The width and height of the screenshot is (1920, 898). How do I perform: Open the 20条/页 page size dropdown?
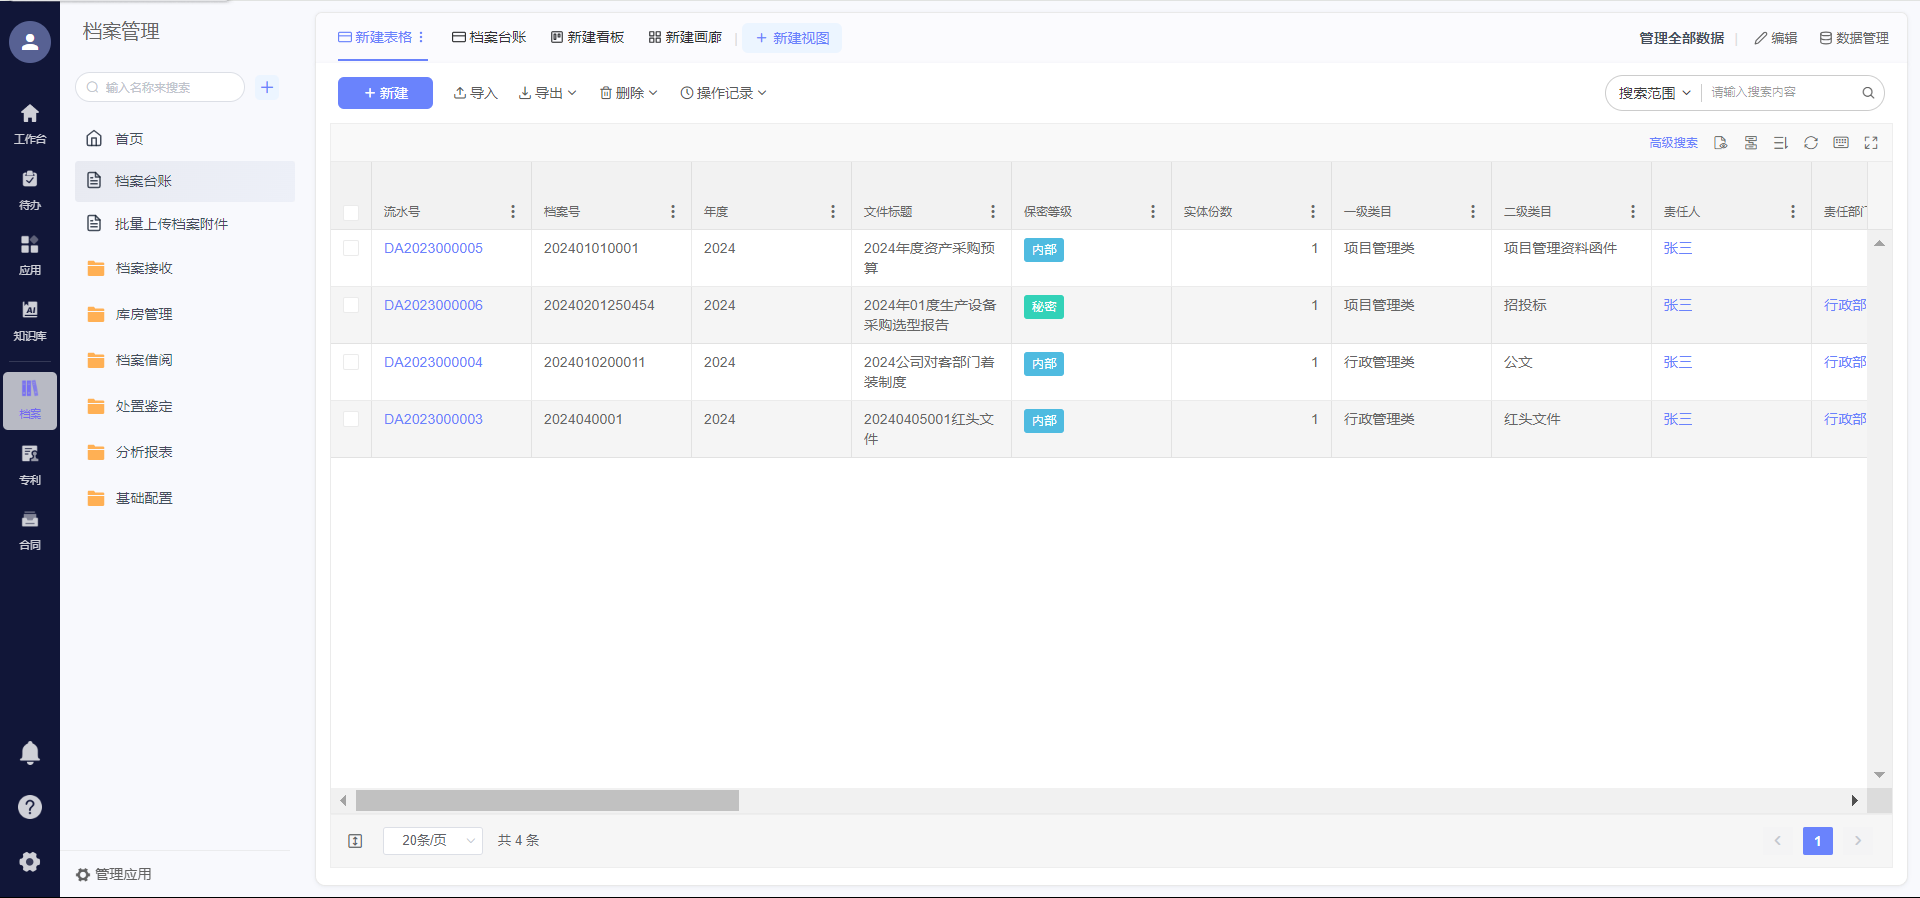(x=433, y=841)
